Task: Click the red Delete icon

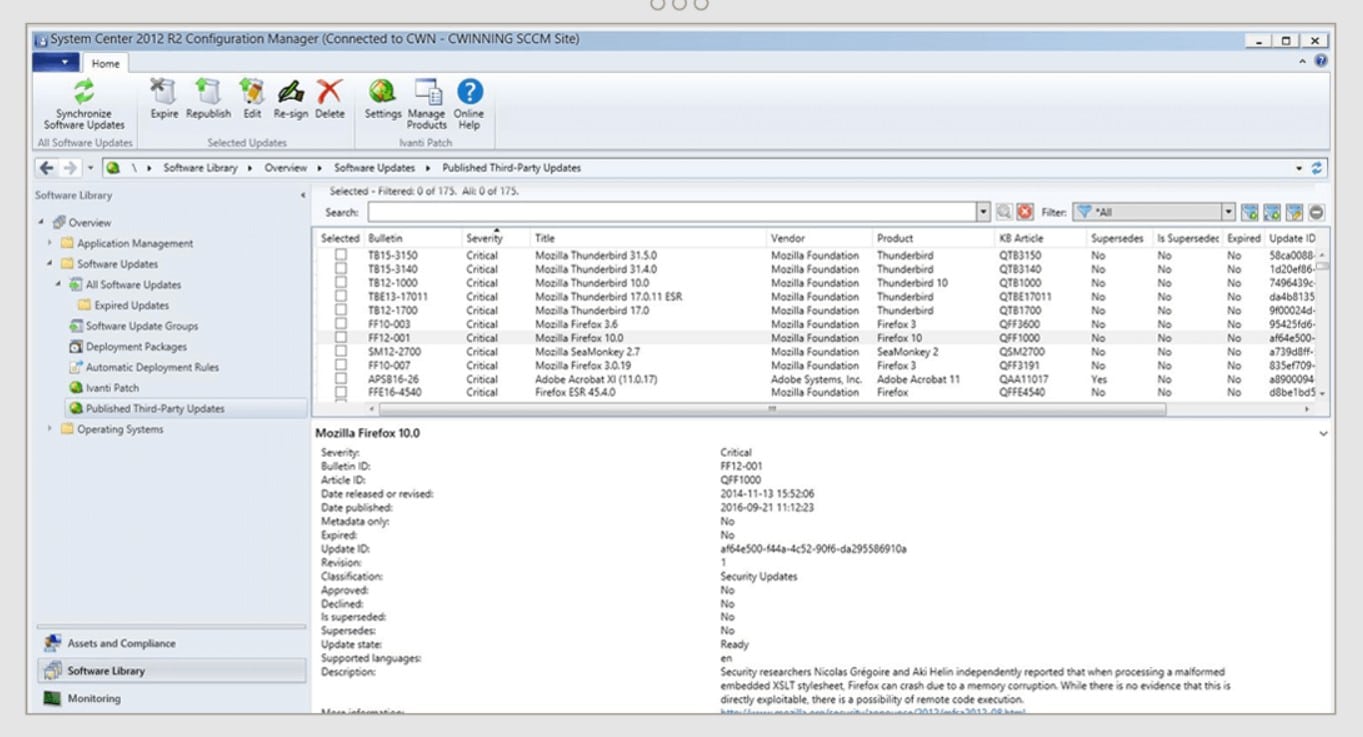Action: (x=329, y=92)
